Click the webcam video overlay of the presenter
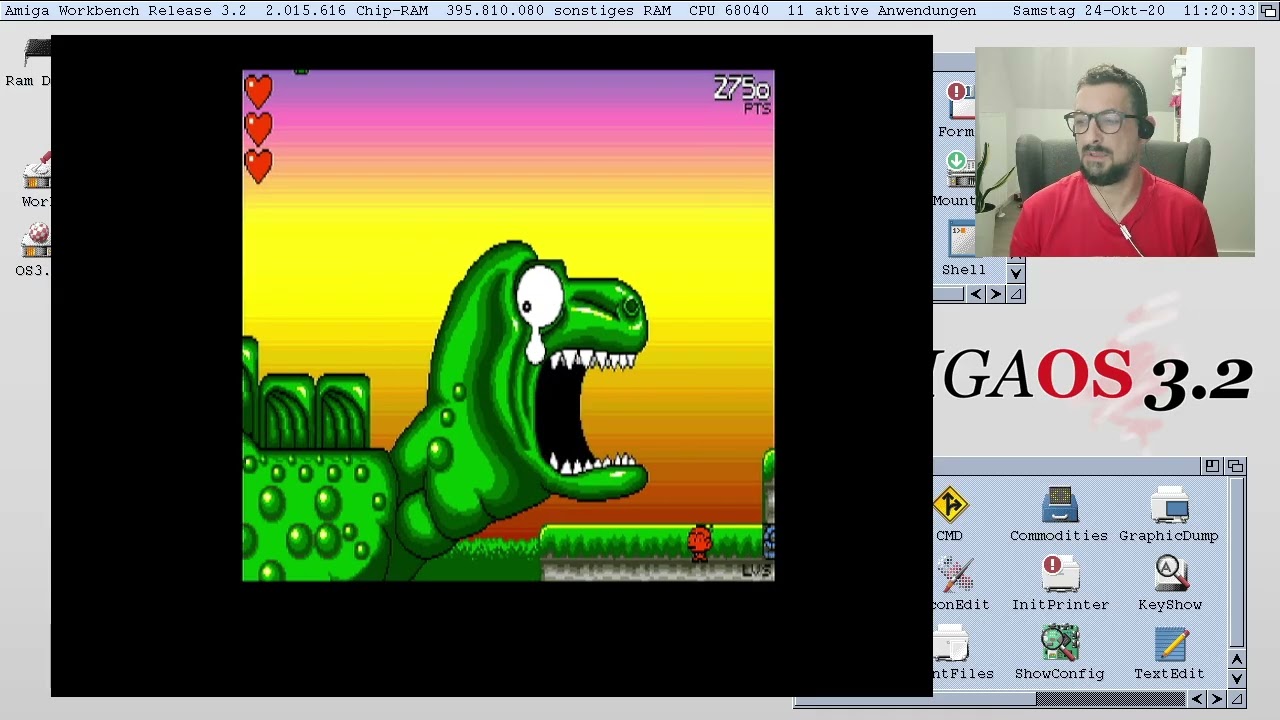The image size is (1280, 720). click(x=1115, y=152)
